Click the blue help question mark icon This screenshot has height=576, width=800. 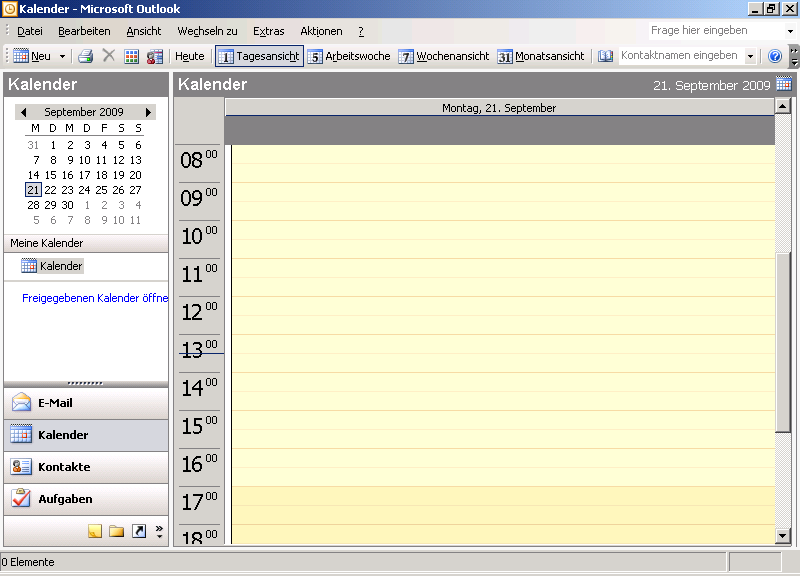click(x=774, y=57)
